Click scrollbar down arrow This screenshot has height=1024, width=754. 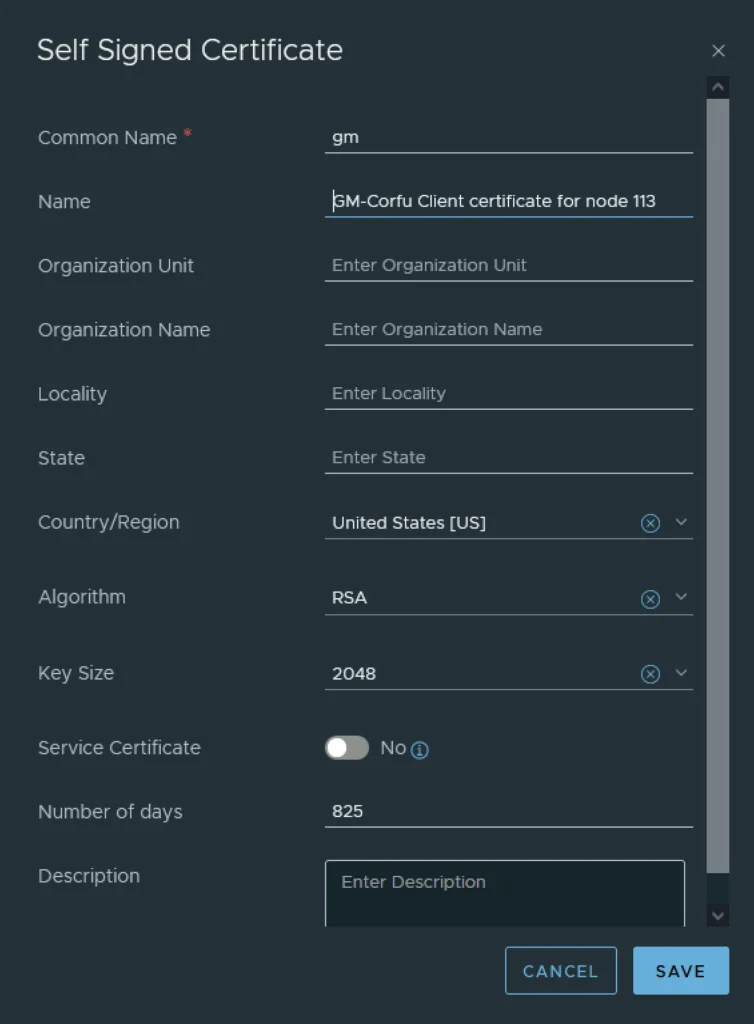718,916
